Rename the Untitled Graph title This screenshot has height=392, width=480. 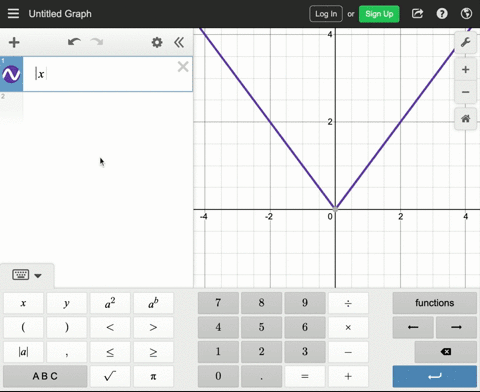pos(60,14)
